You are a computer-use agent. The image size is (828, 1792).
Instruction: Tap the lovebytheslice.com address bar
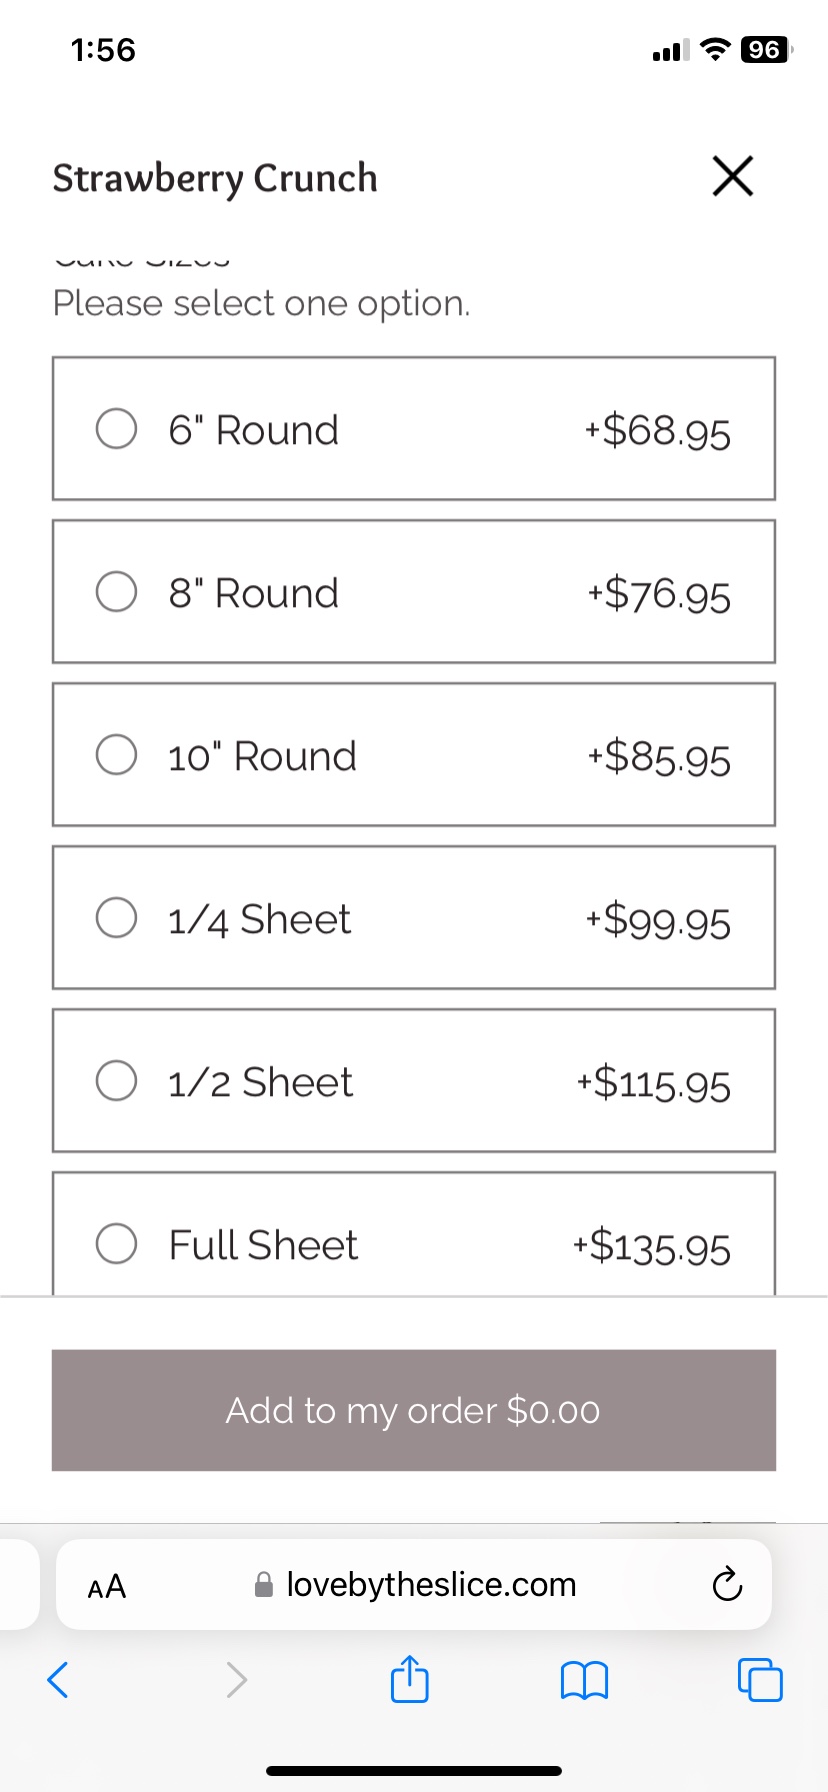(x=430, y=1585)
